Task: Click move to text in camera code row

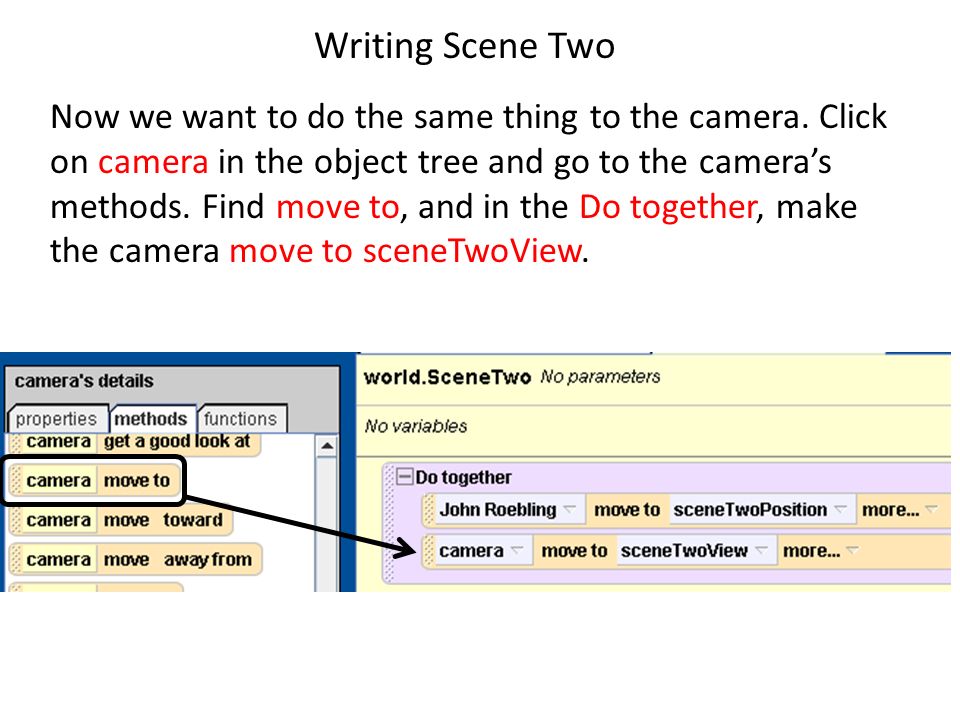Action: click(x=574, y=550)
